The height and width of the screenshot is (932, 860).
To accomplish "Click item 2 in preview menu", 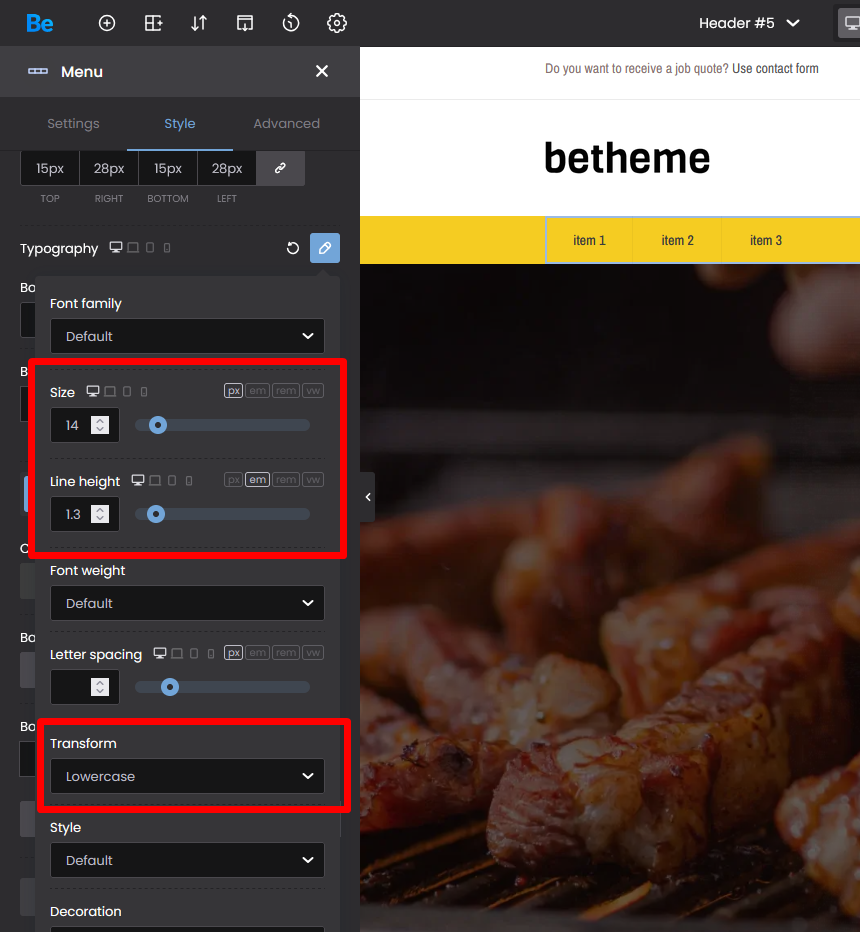I will coord(677,240).
